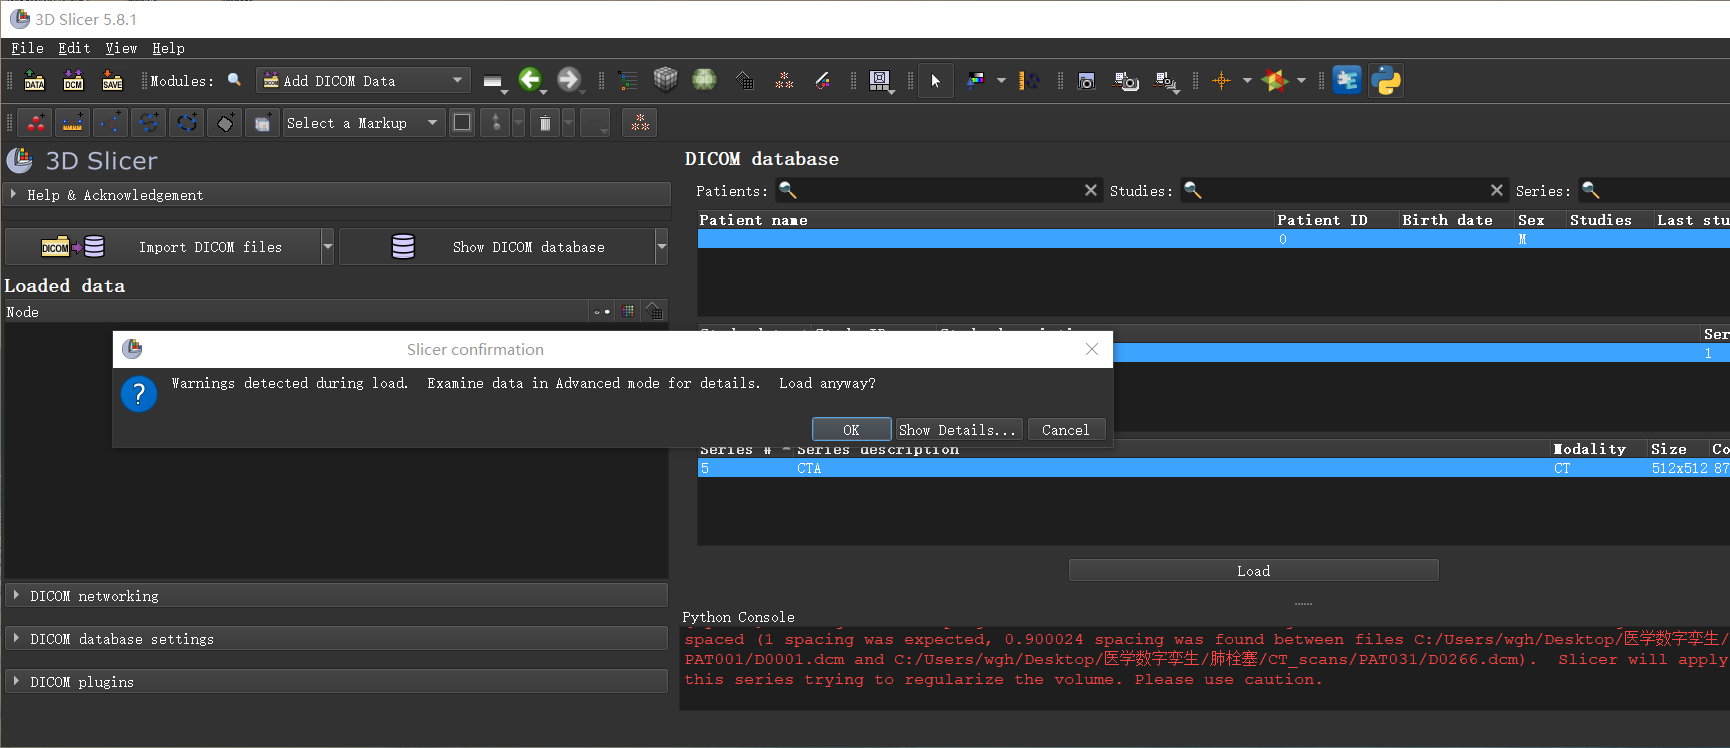Create a new point list markup
Viewport: 1730px width, 748px height.
pos(35,123)
